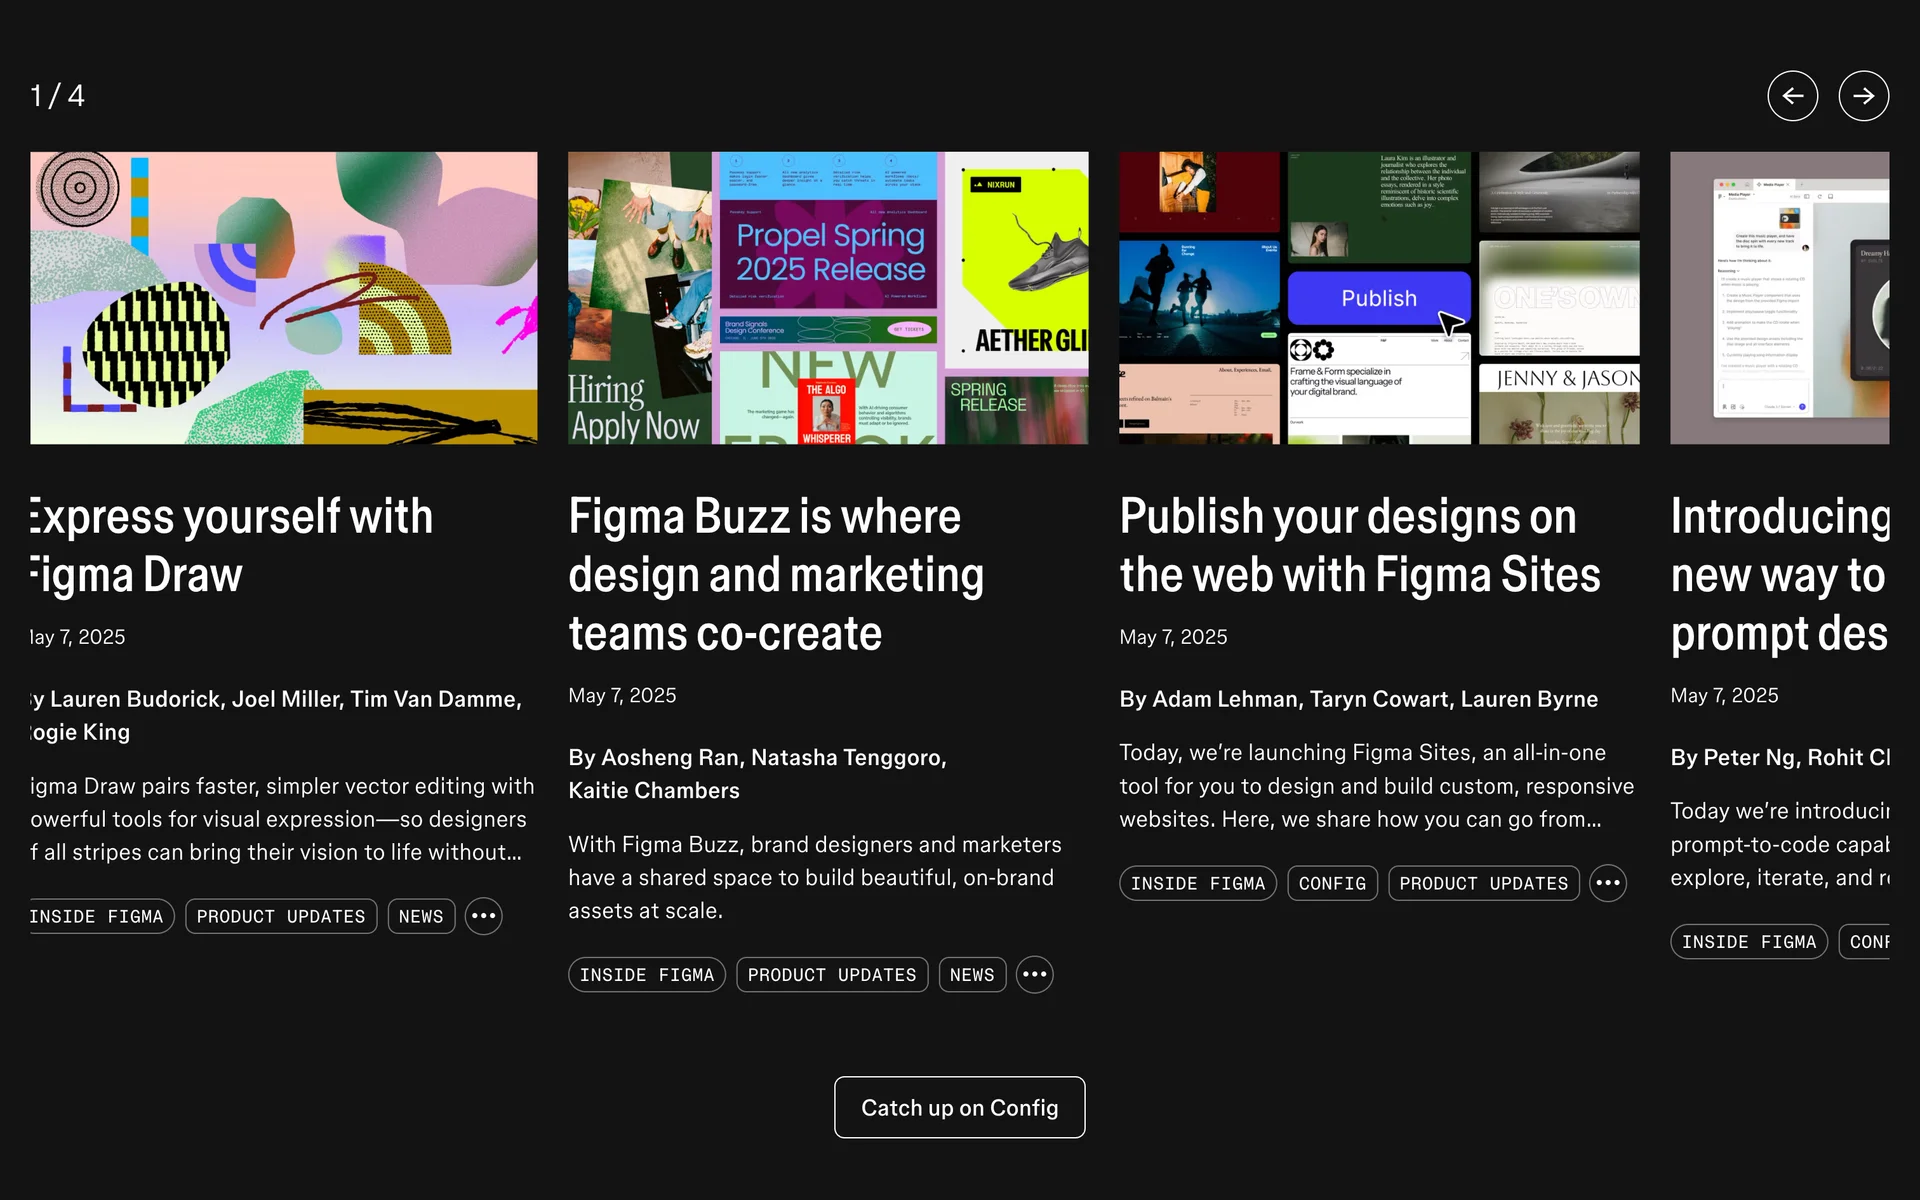
Task: Expand more tags on Figma Sites card
Action: pos(1607,883)
